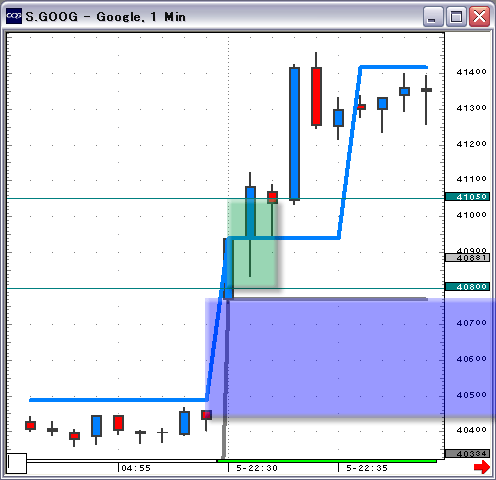Click the 41200 price scale label

click(x=471, y=144)
